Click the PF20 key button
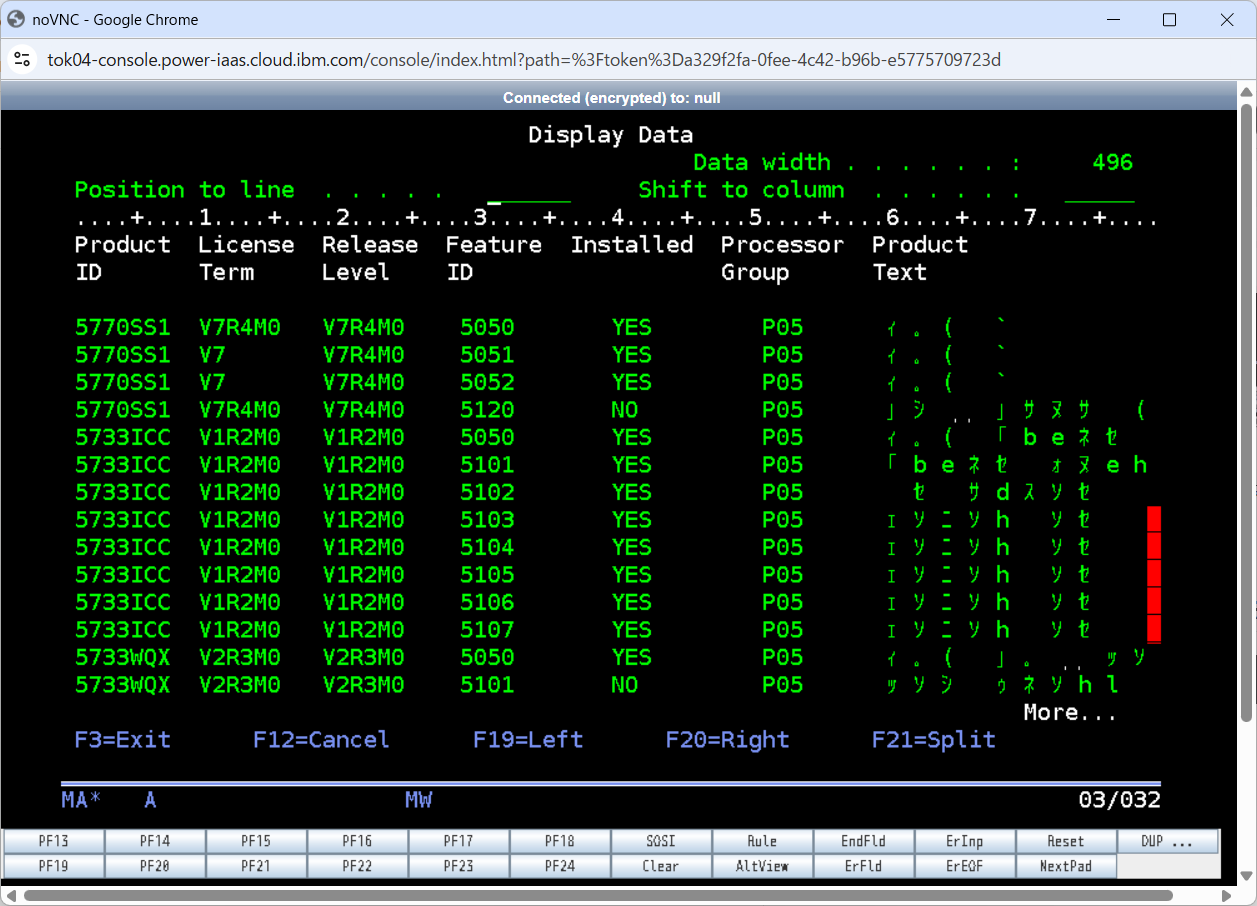The width and height of the screenshot is (1257, 906). pyautogui.click(x=155, y=866)
